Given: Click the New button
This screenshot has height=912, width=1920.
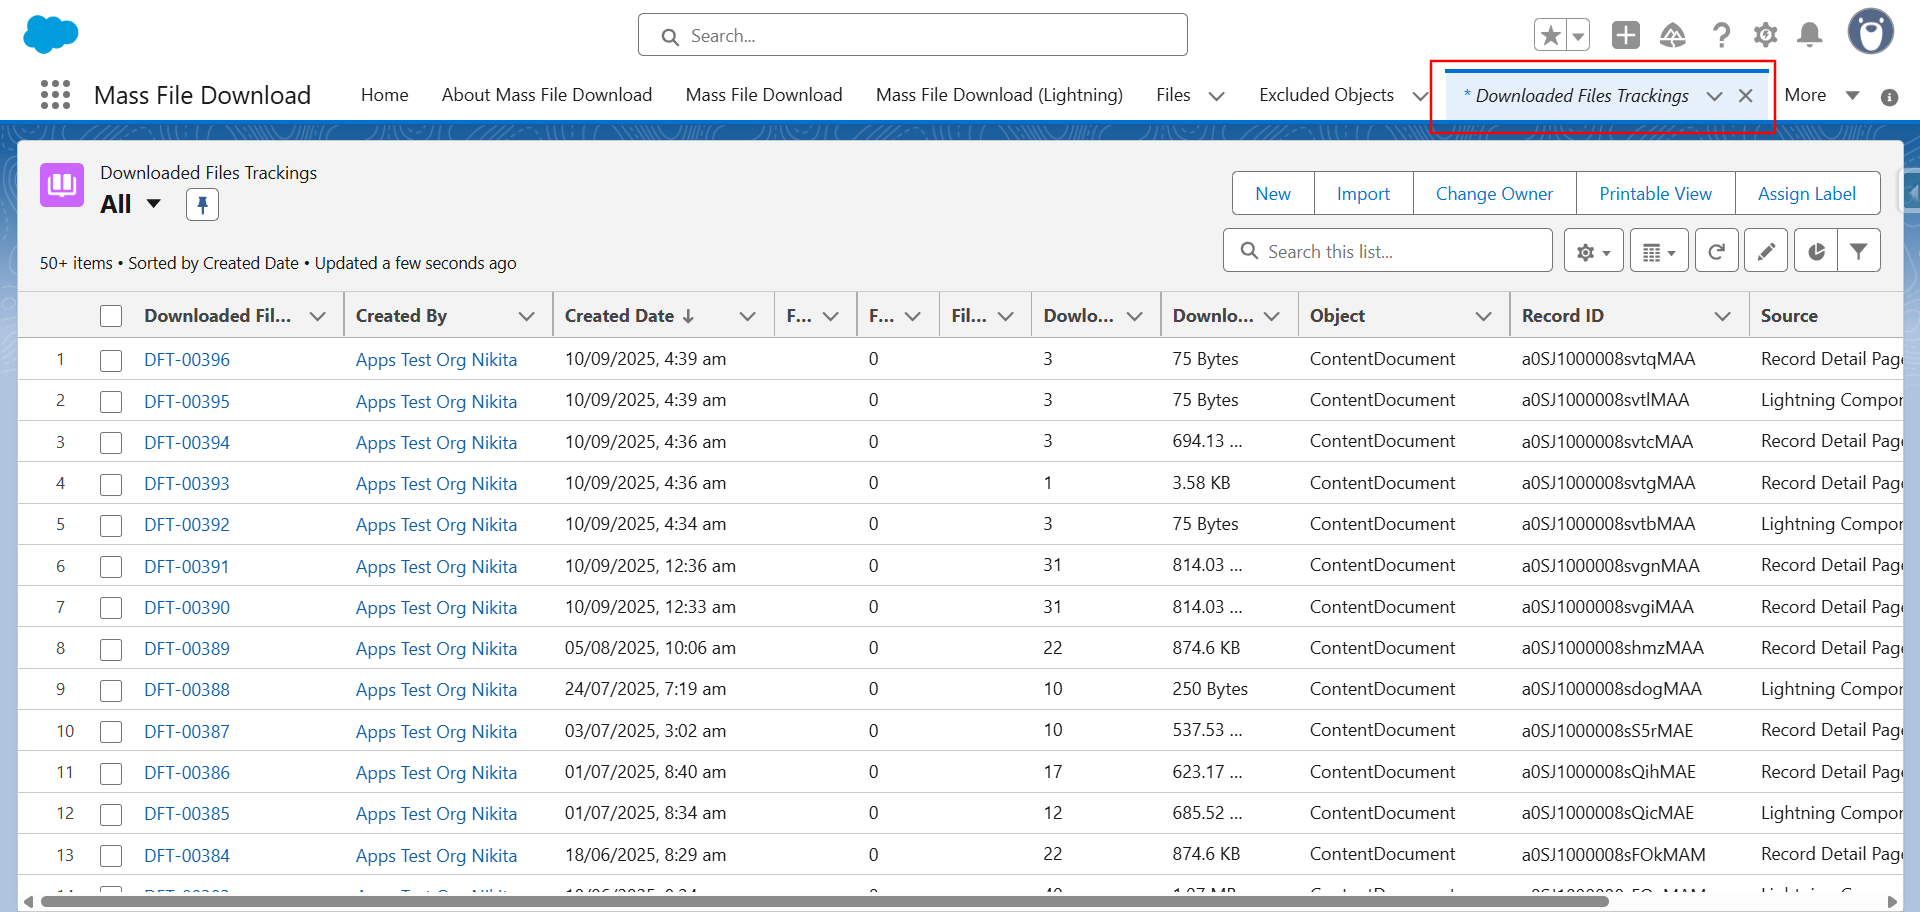Looking at the screenshot, I should pos(1273,194).
